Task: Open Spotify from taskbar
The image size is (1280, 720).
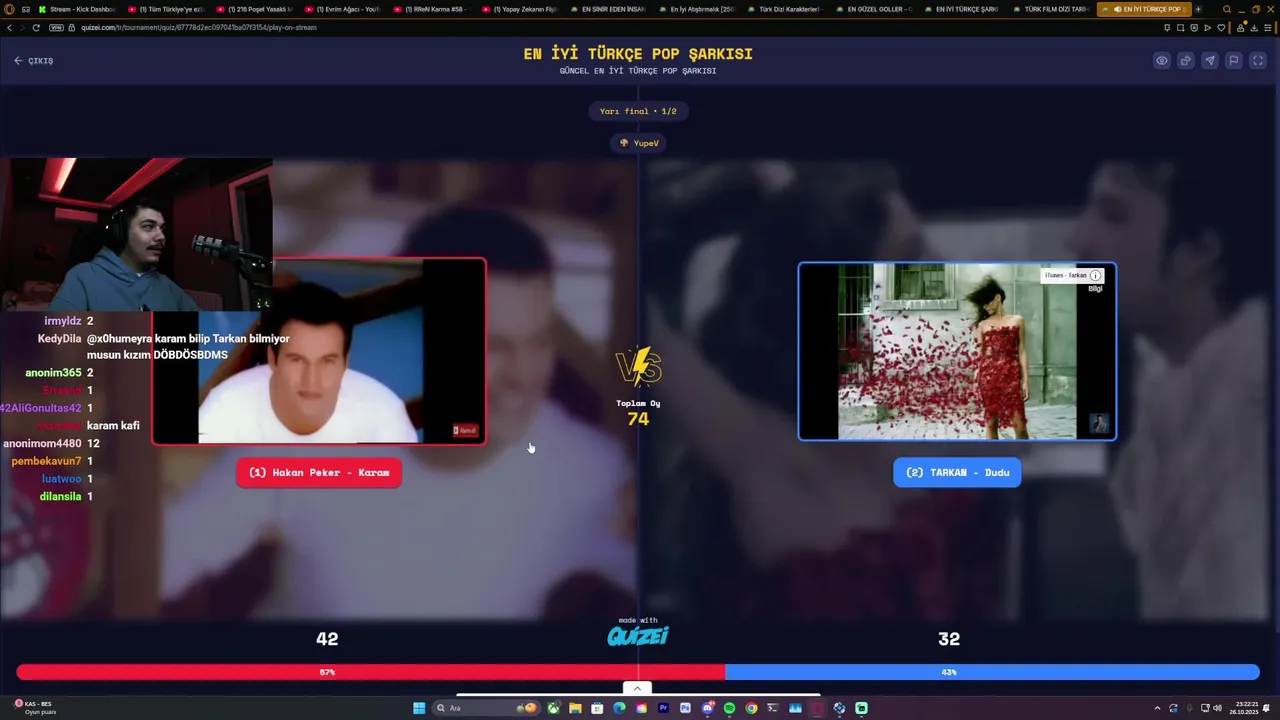Action: click(729, 708)
